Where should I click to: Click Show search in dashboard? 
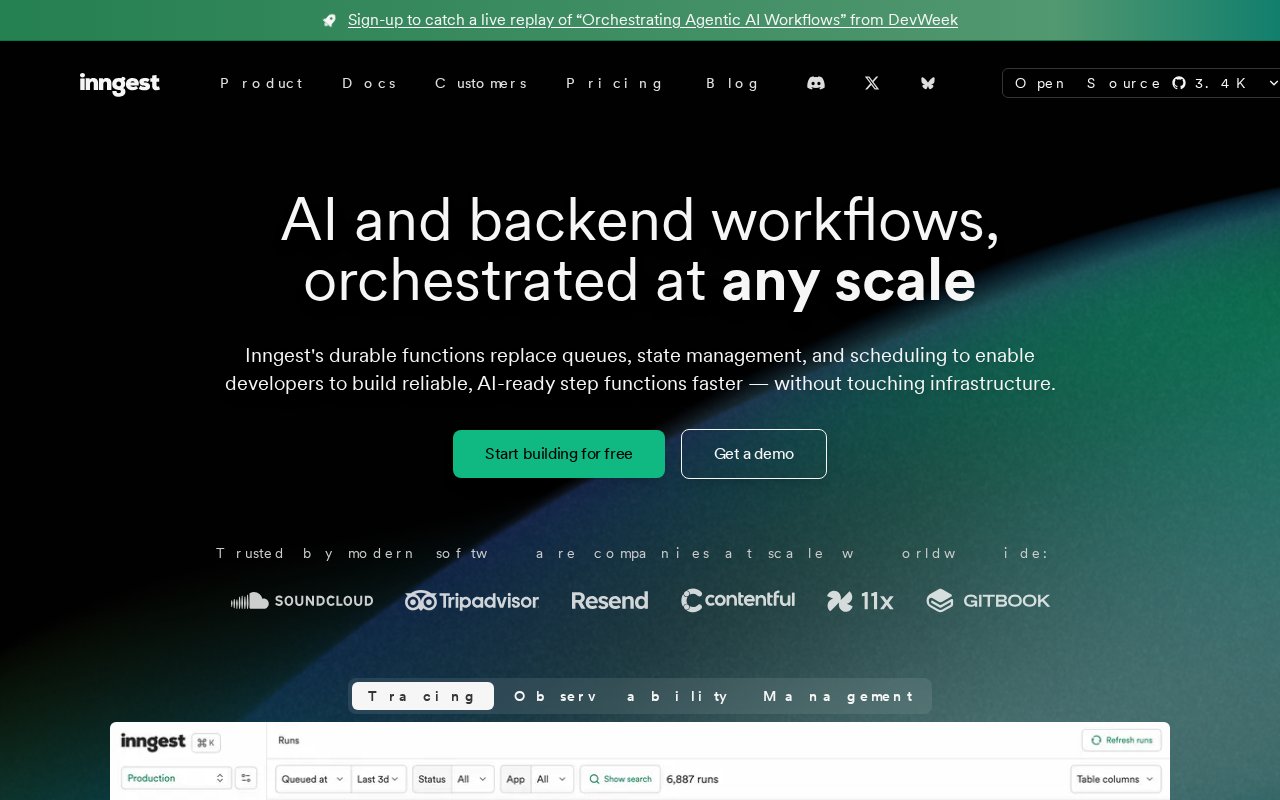pyautogui.click(x=620, y=779)
